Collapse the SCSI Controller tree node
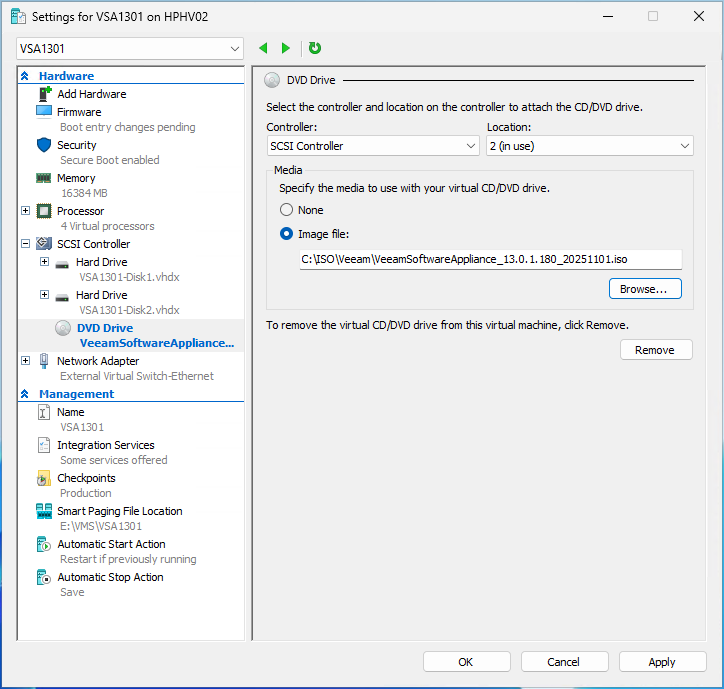724x689 pixels. [25, 244]
